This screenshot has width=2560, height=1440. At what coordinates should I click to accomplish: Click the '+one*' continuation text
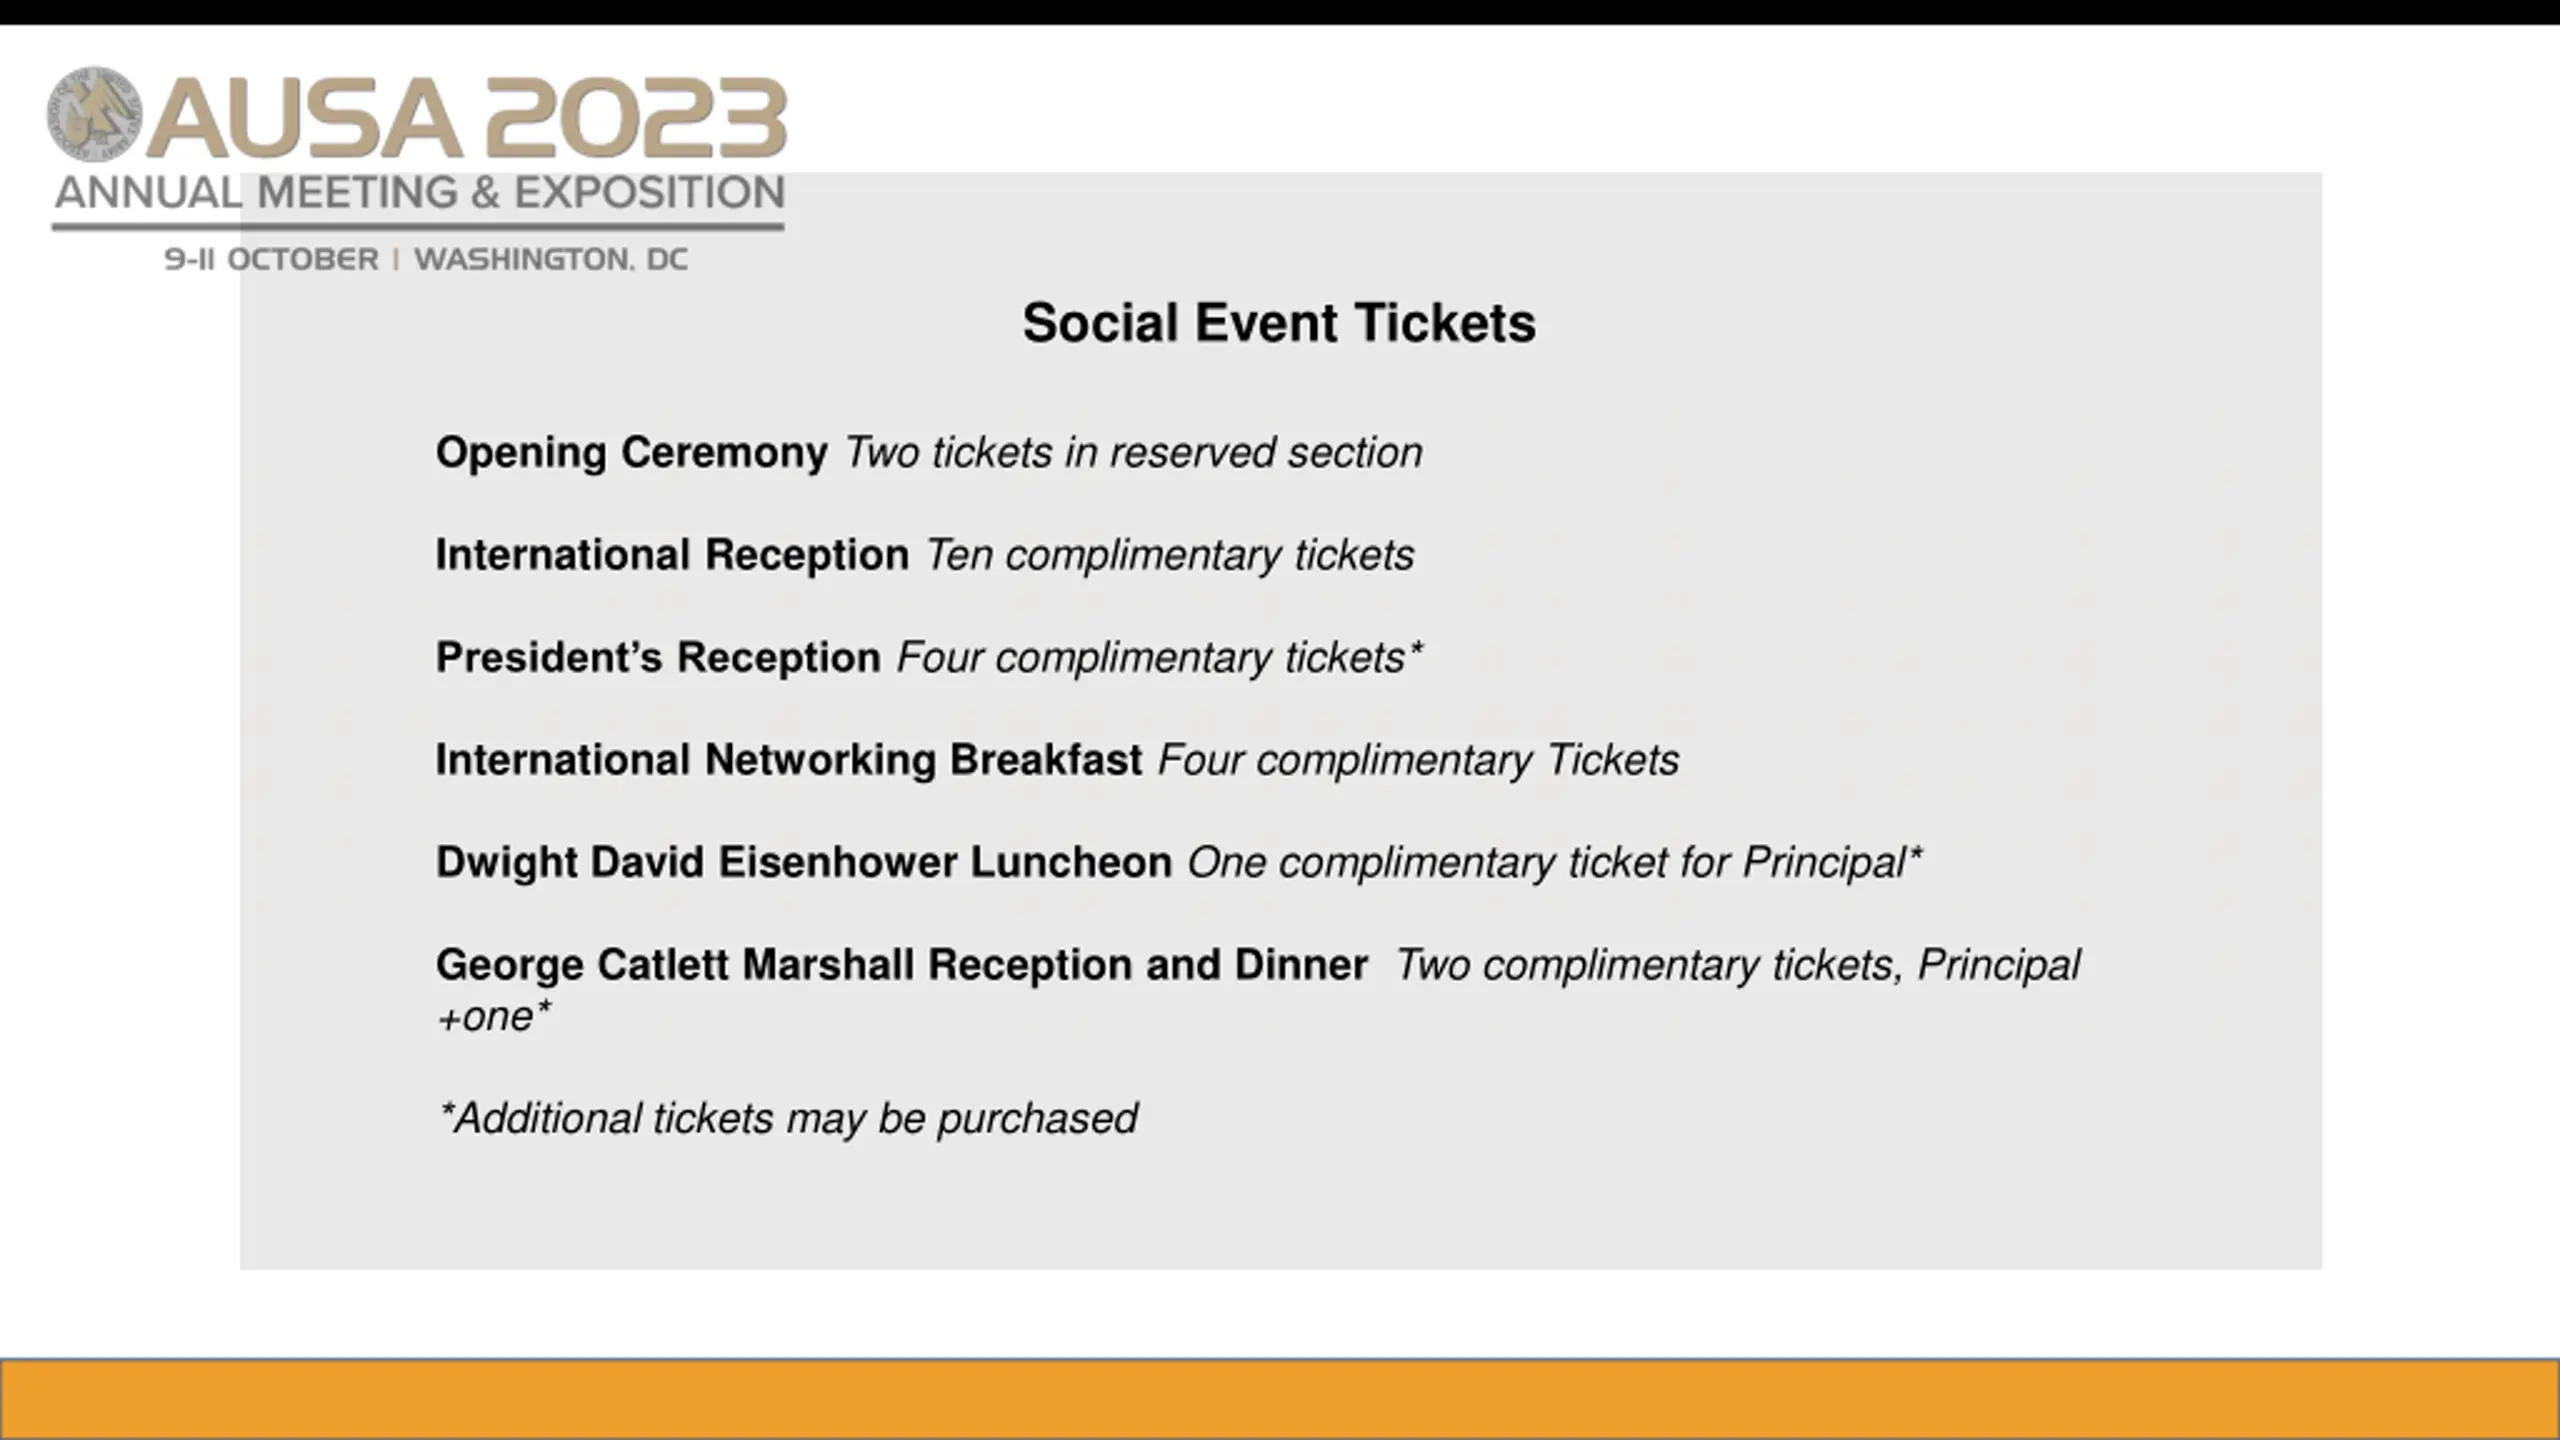494,1017
